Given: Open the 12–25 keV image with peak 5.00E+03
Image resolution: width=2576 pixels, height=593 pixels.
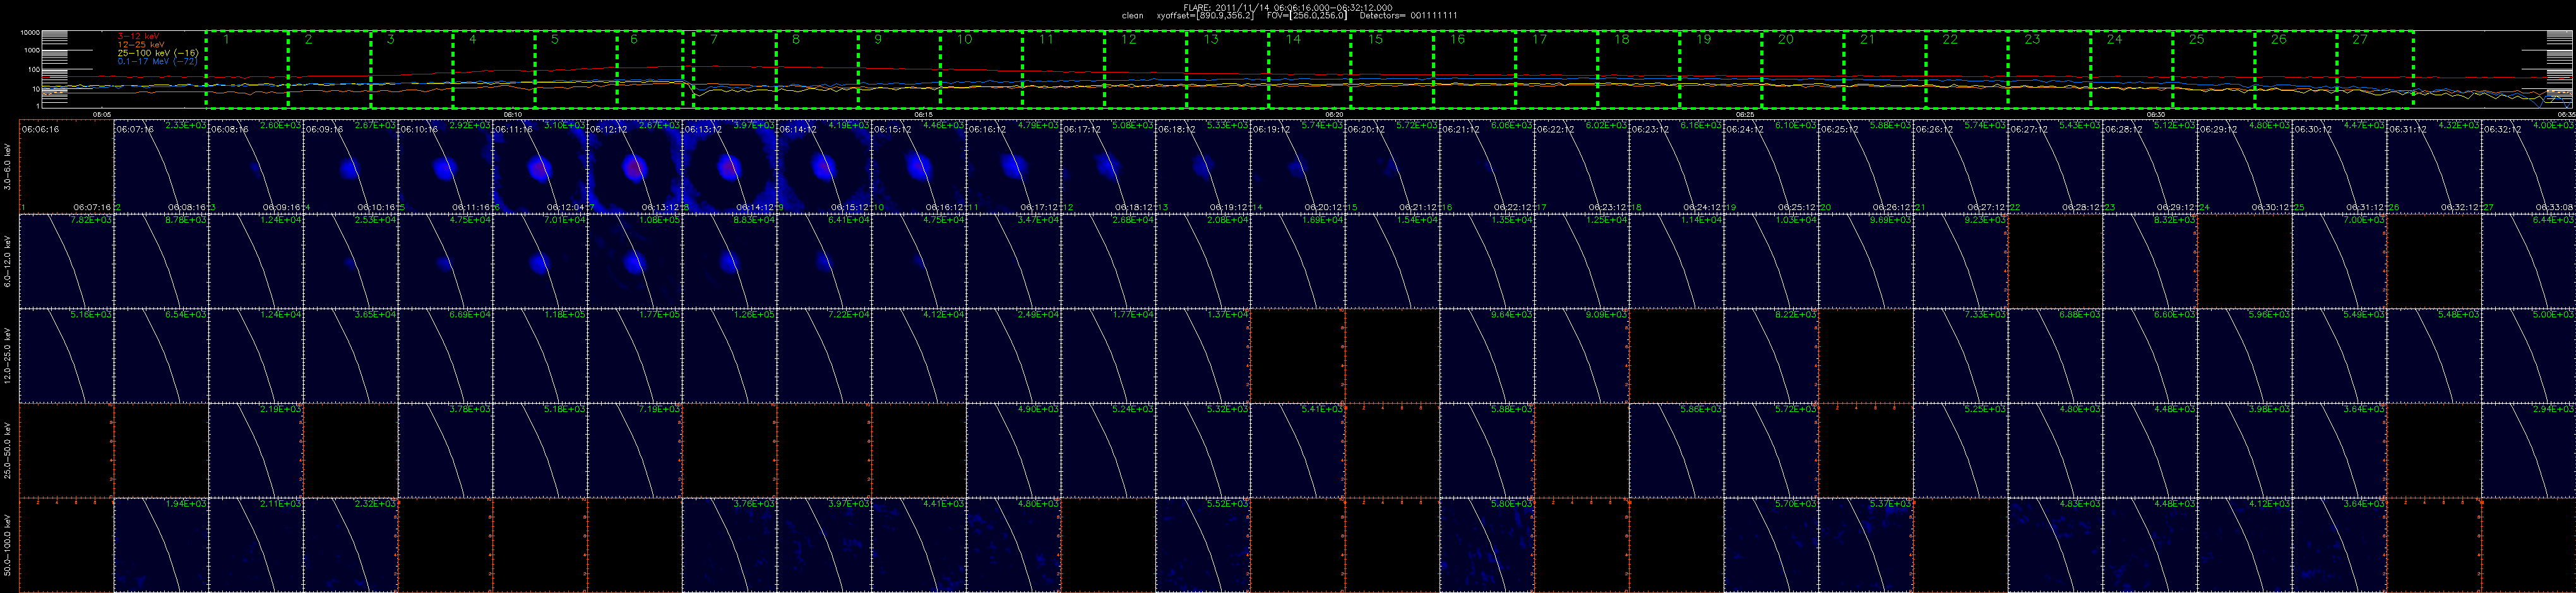Looking at the screenshot, I should [2529, 356].
